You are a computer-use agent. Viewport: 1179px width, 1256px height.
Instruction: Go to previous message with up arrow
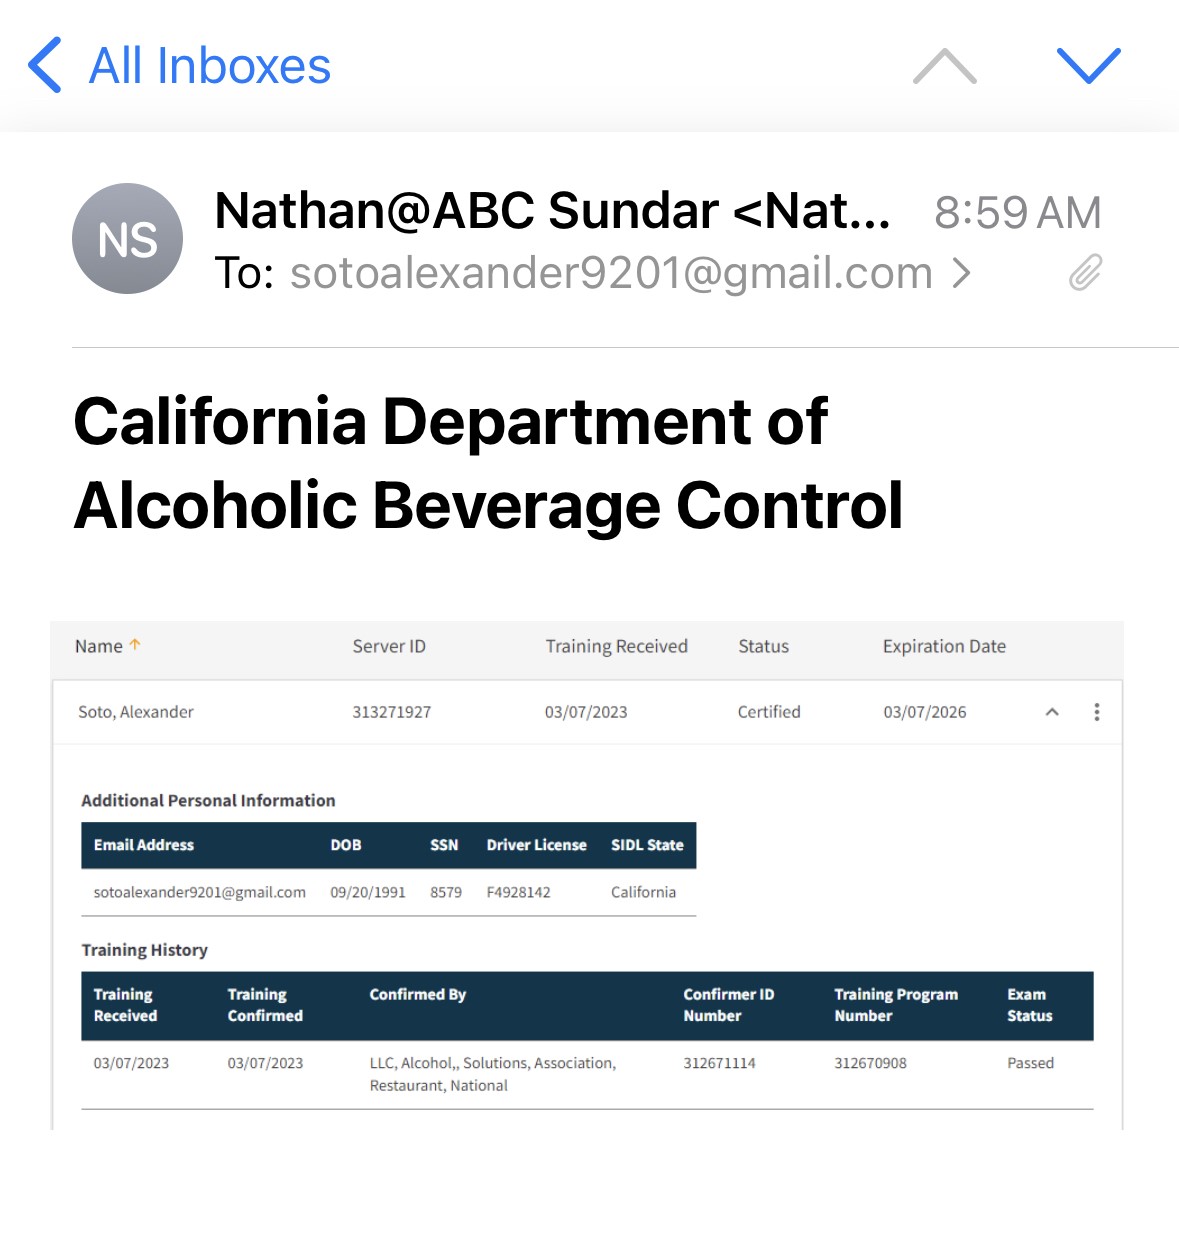[x=944, y=66]
